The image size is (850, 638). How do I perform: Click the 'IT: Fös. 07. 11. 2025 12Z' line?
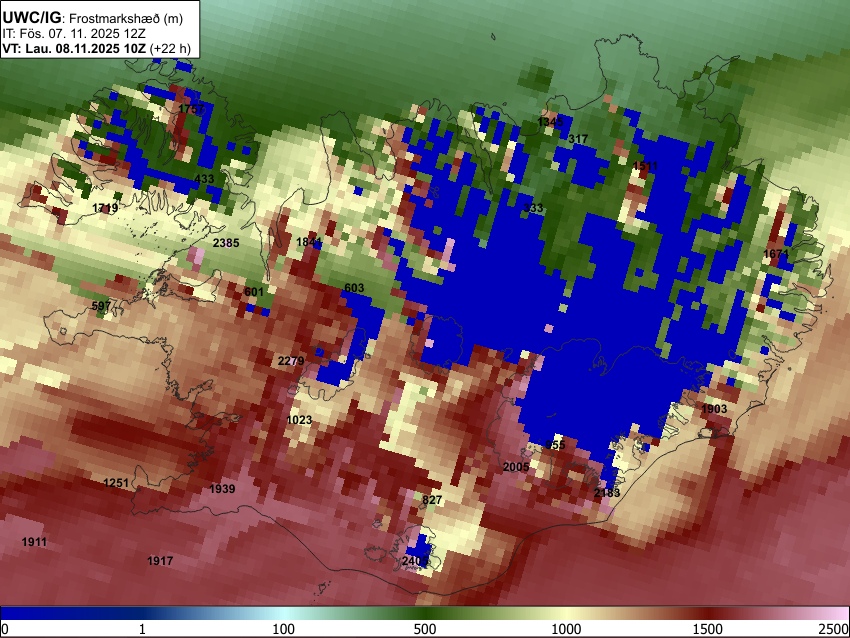coord(74,34)
